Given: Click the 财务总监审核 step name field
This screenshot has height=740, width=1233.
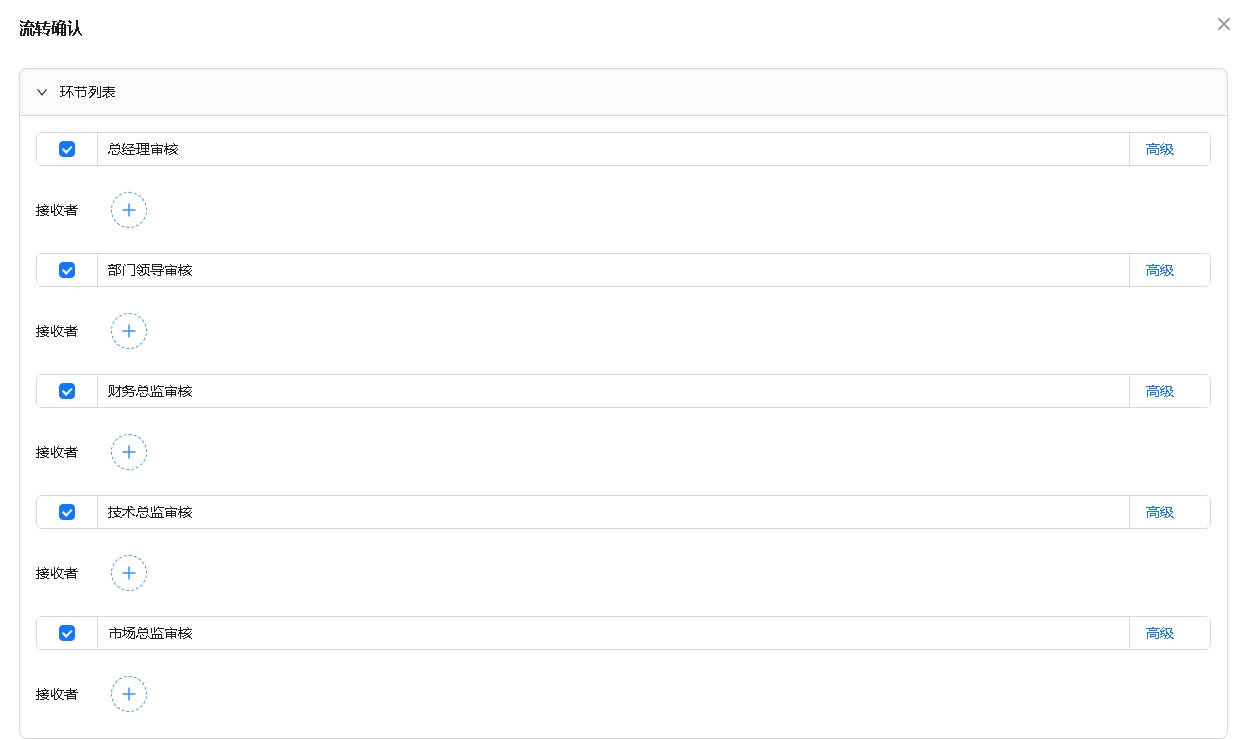Looking at the screenshot, I should (x=612, y=391).
